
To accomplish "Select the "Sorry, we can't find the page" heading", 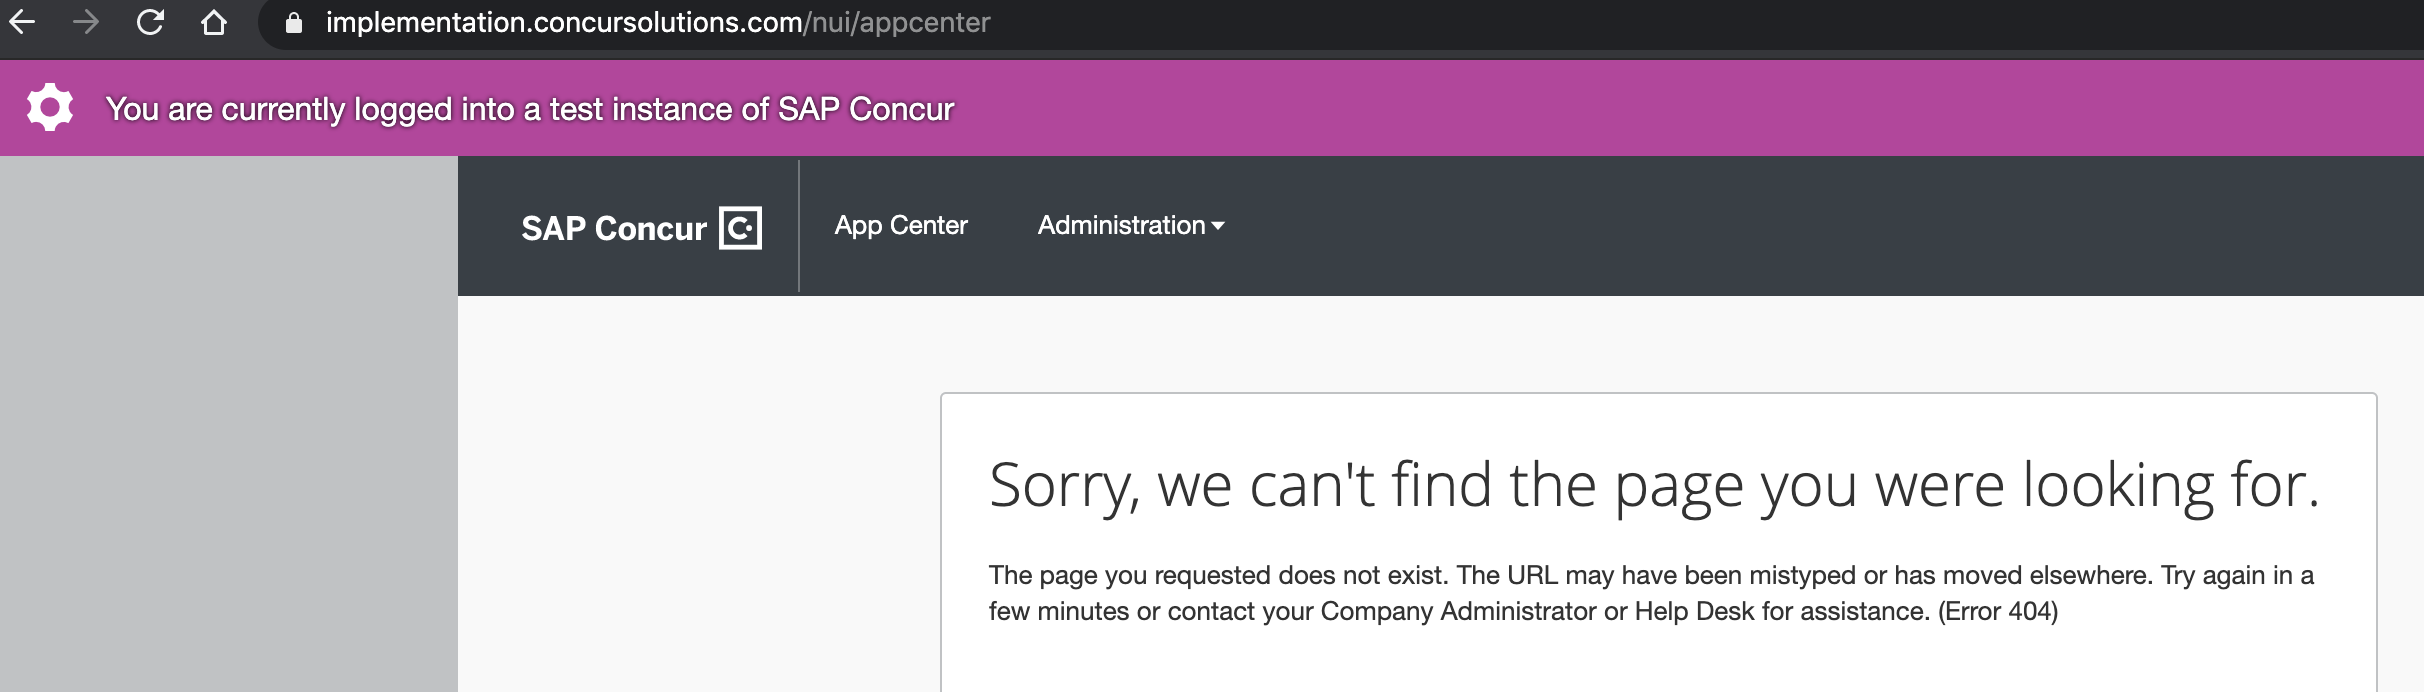I will pyautogui.click(x=1654, y=486).
